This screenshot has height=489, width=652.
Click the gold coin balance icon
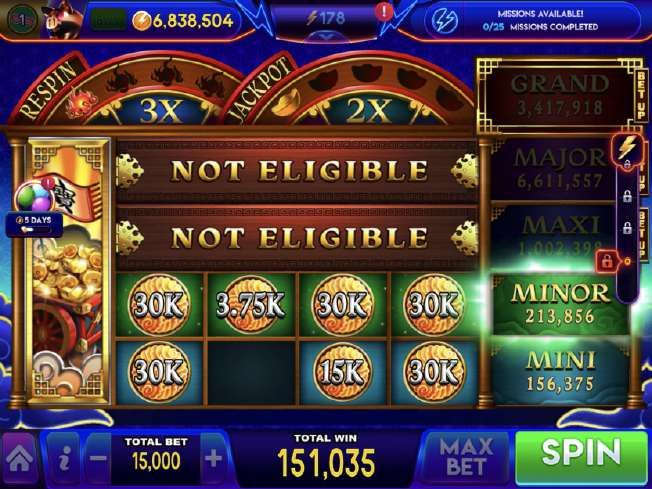tap(141, 21)
